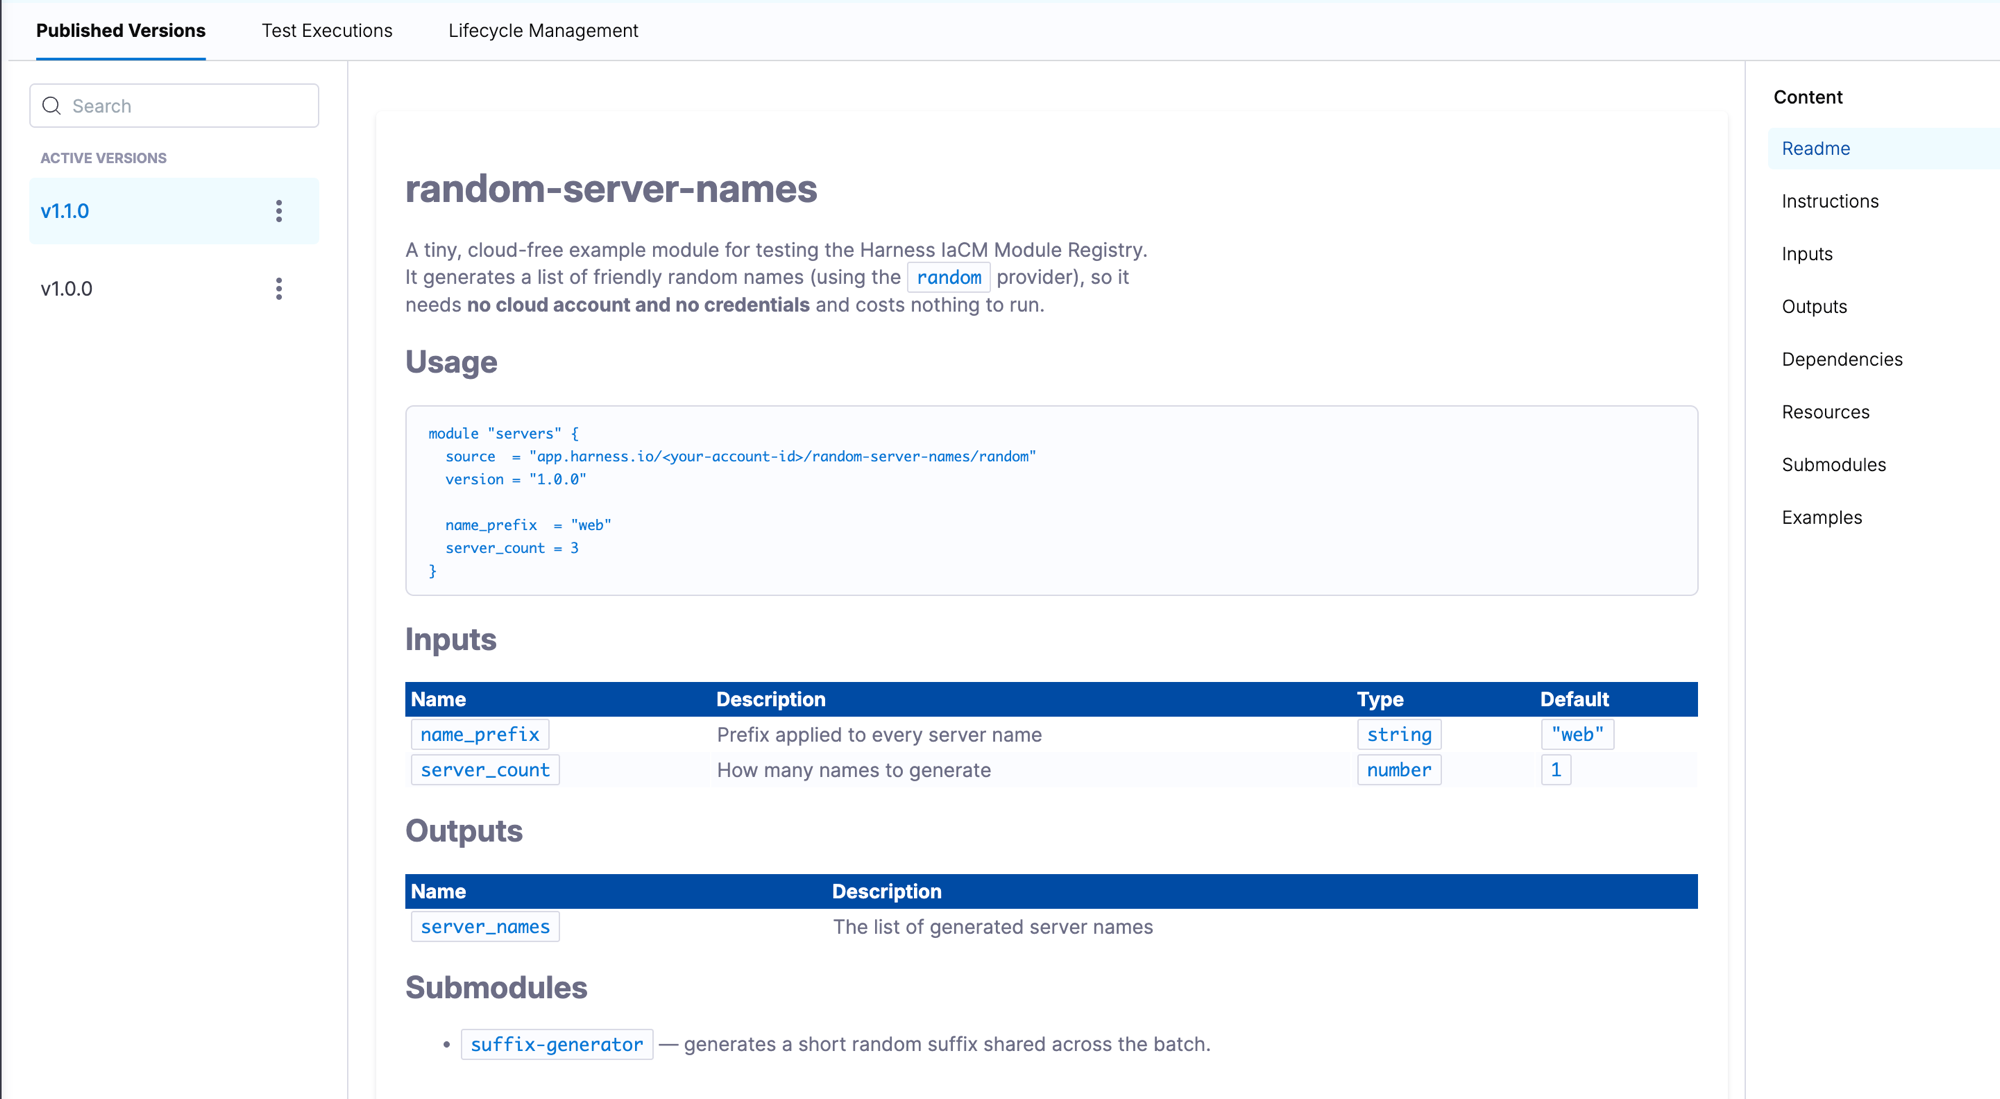Click the server_count input name

pos(485,770)
